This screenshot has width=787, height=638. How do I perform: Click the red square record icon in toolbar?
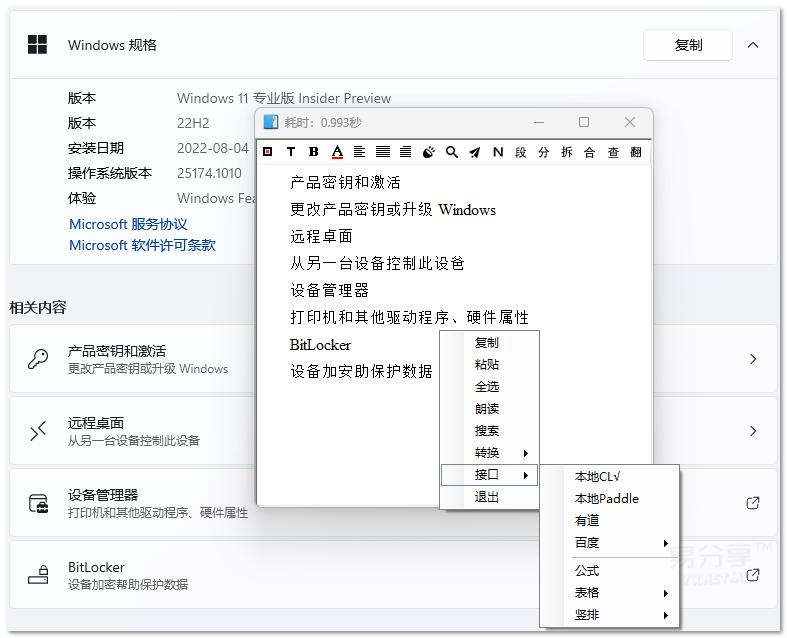[x=268, y=152]
